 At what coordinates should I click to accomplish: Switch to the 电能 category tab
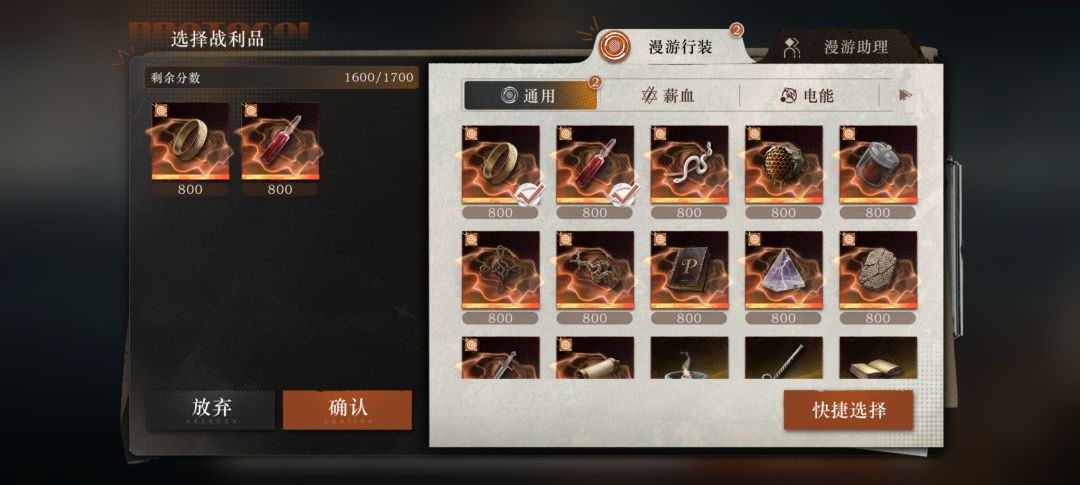tap(809, 96)
